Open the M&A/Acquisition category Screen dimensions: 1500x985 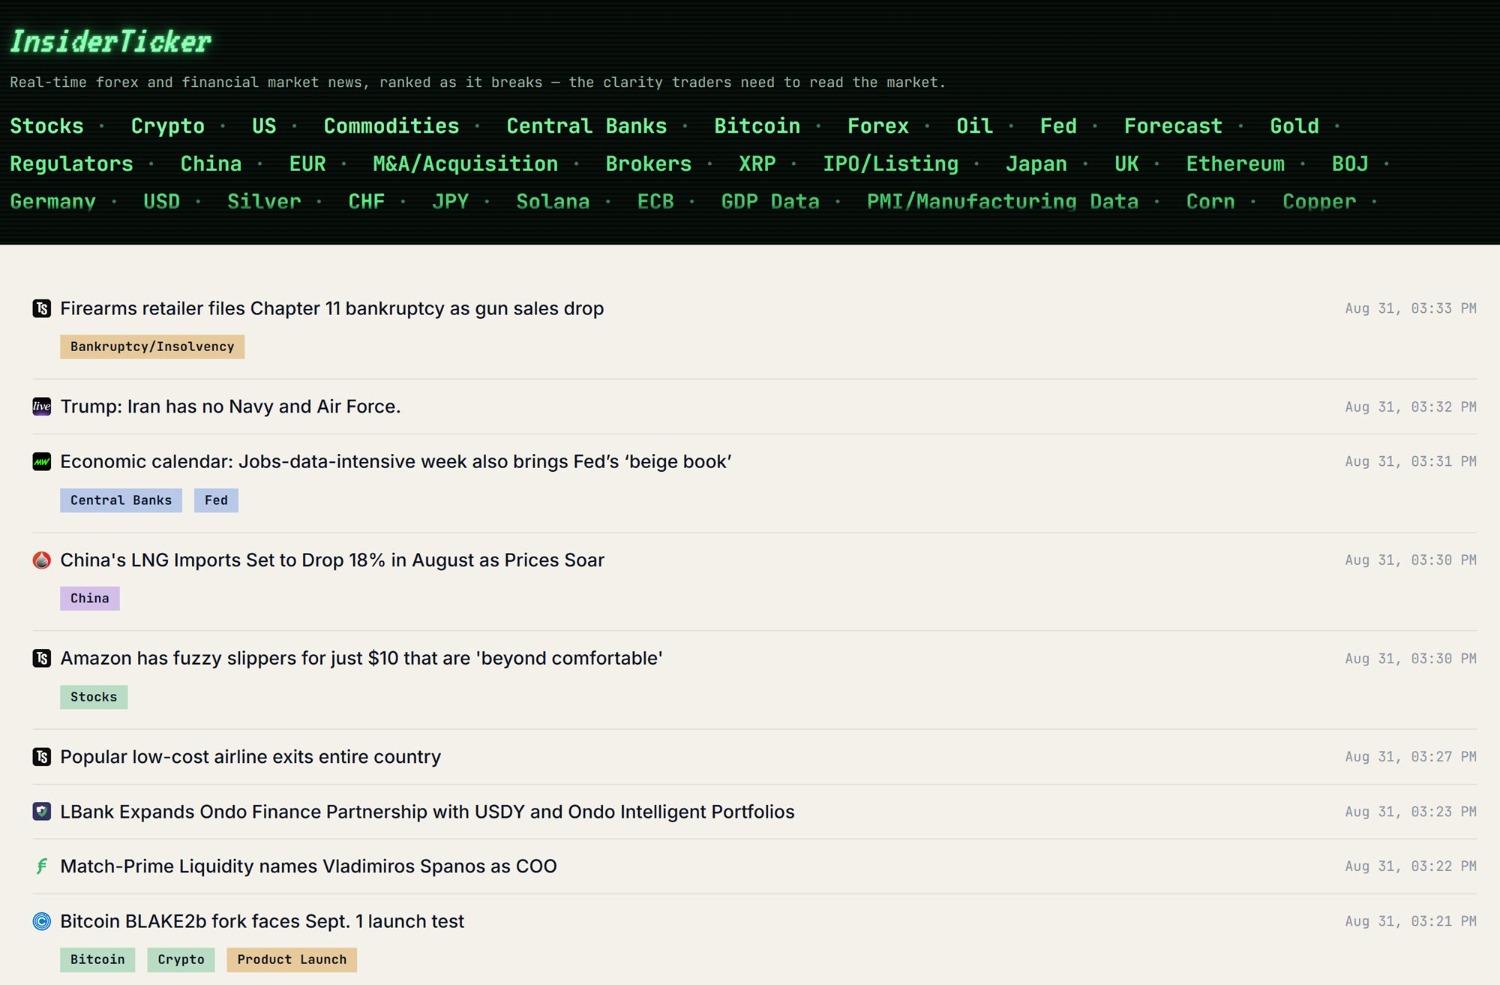click(465, 164)
